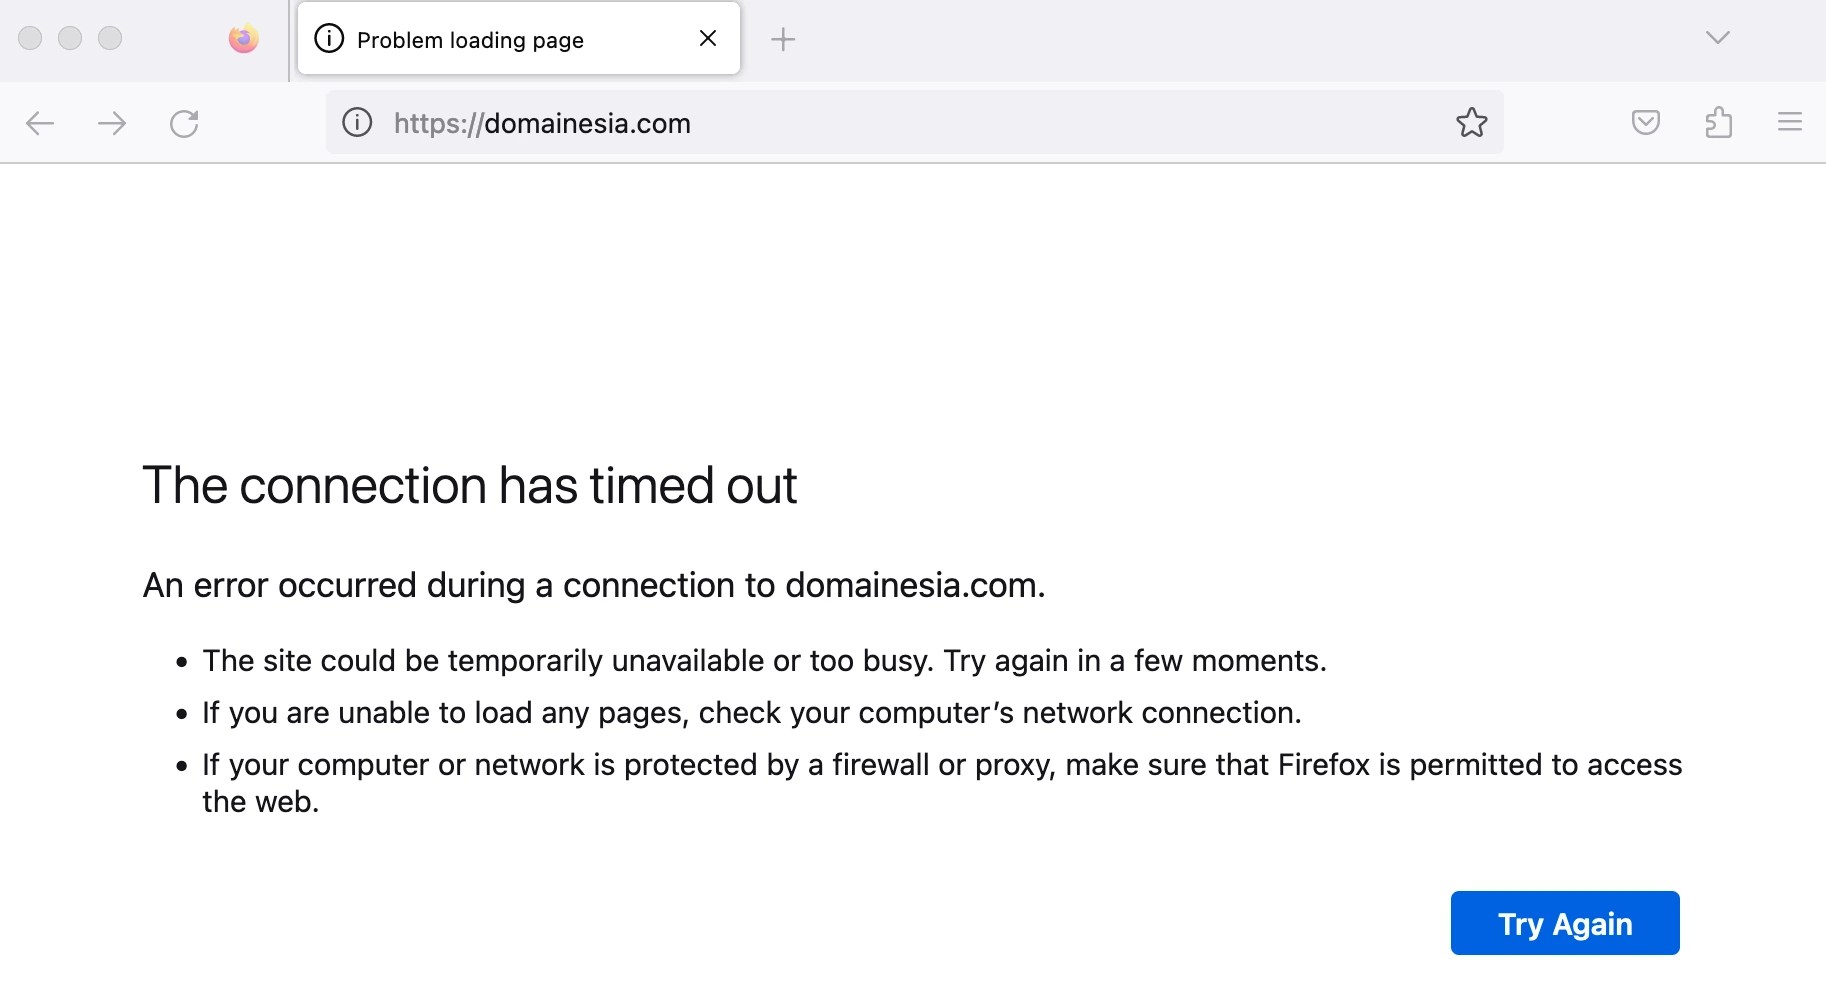This screenshot has width=1826, height=982.
Task: Close the Problem loading page tab
Action: pyautogui.click(x=708, y=38)
